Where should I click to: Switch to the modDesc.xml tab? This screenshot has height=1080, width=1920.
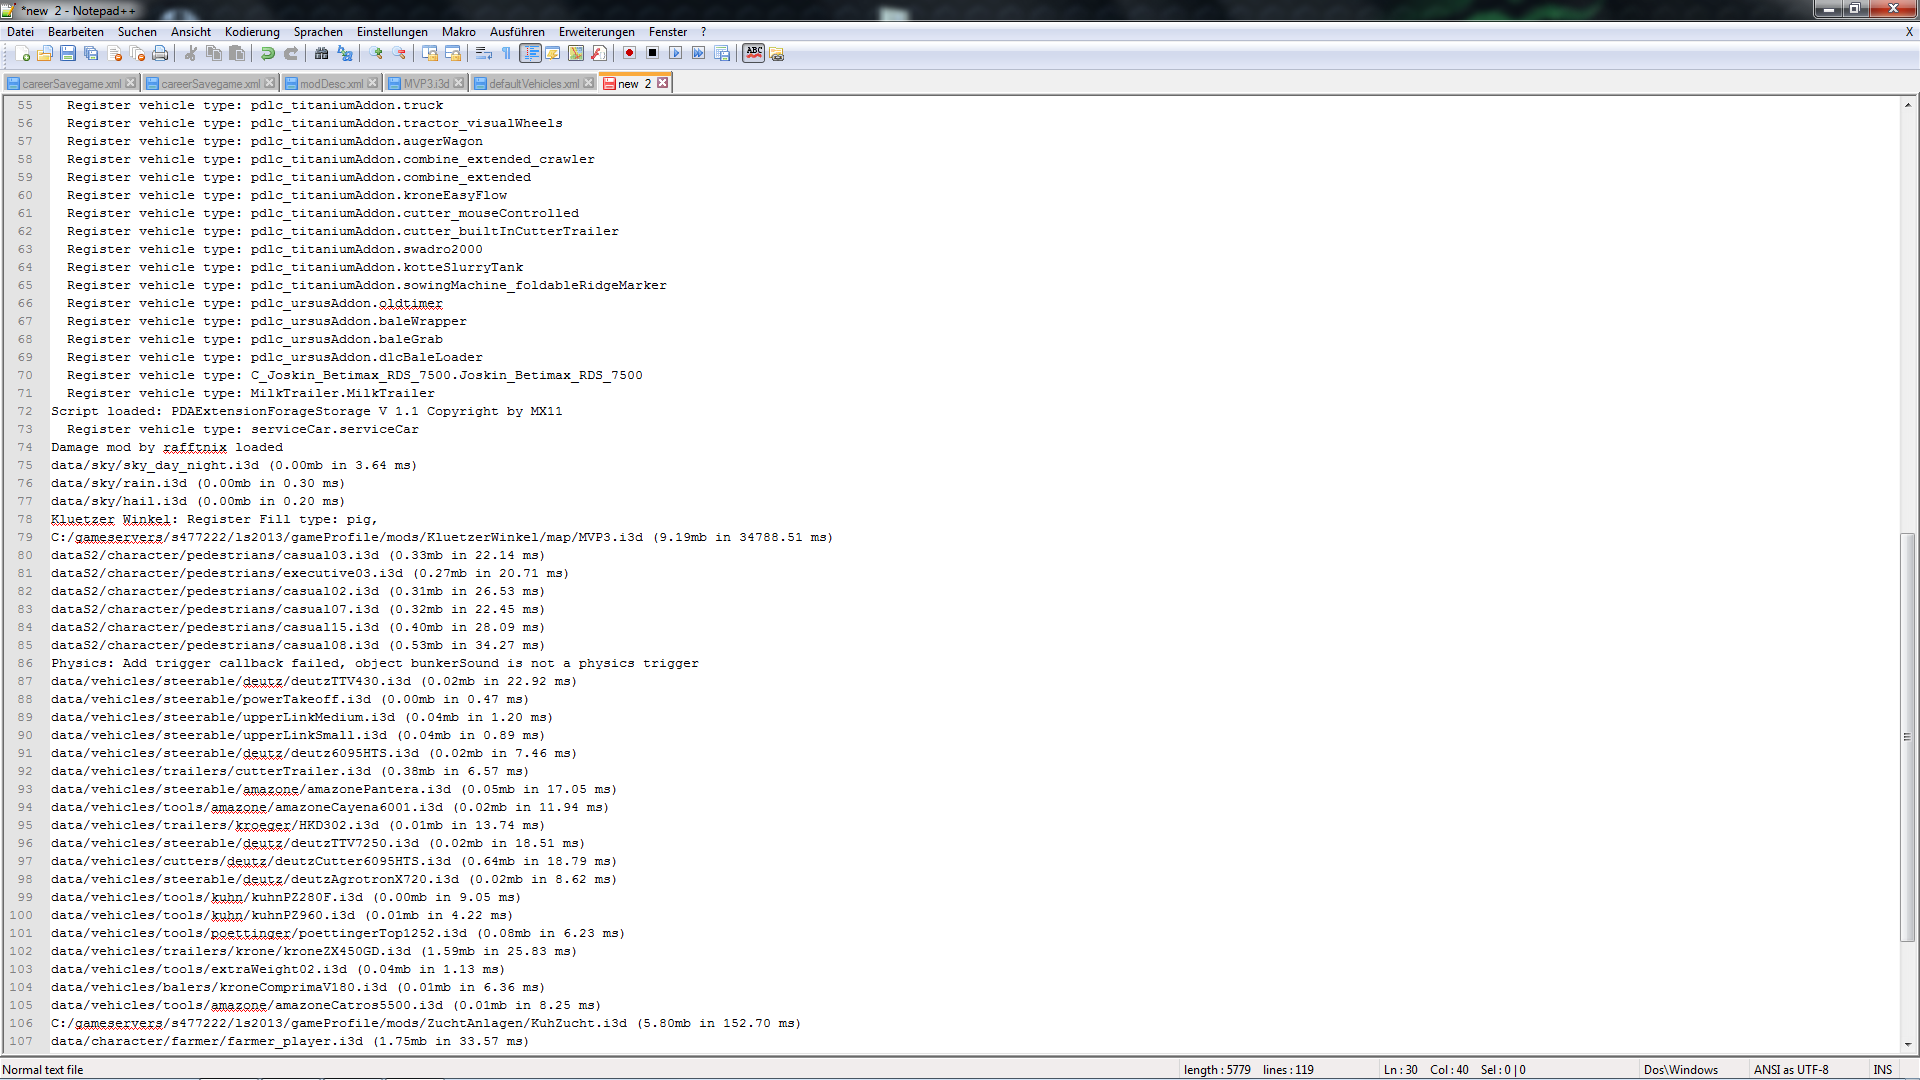(331, 84)
